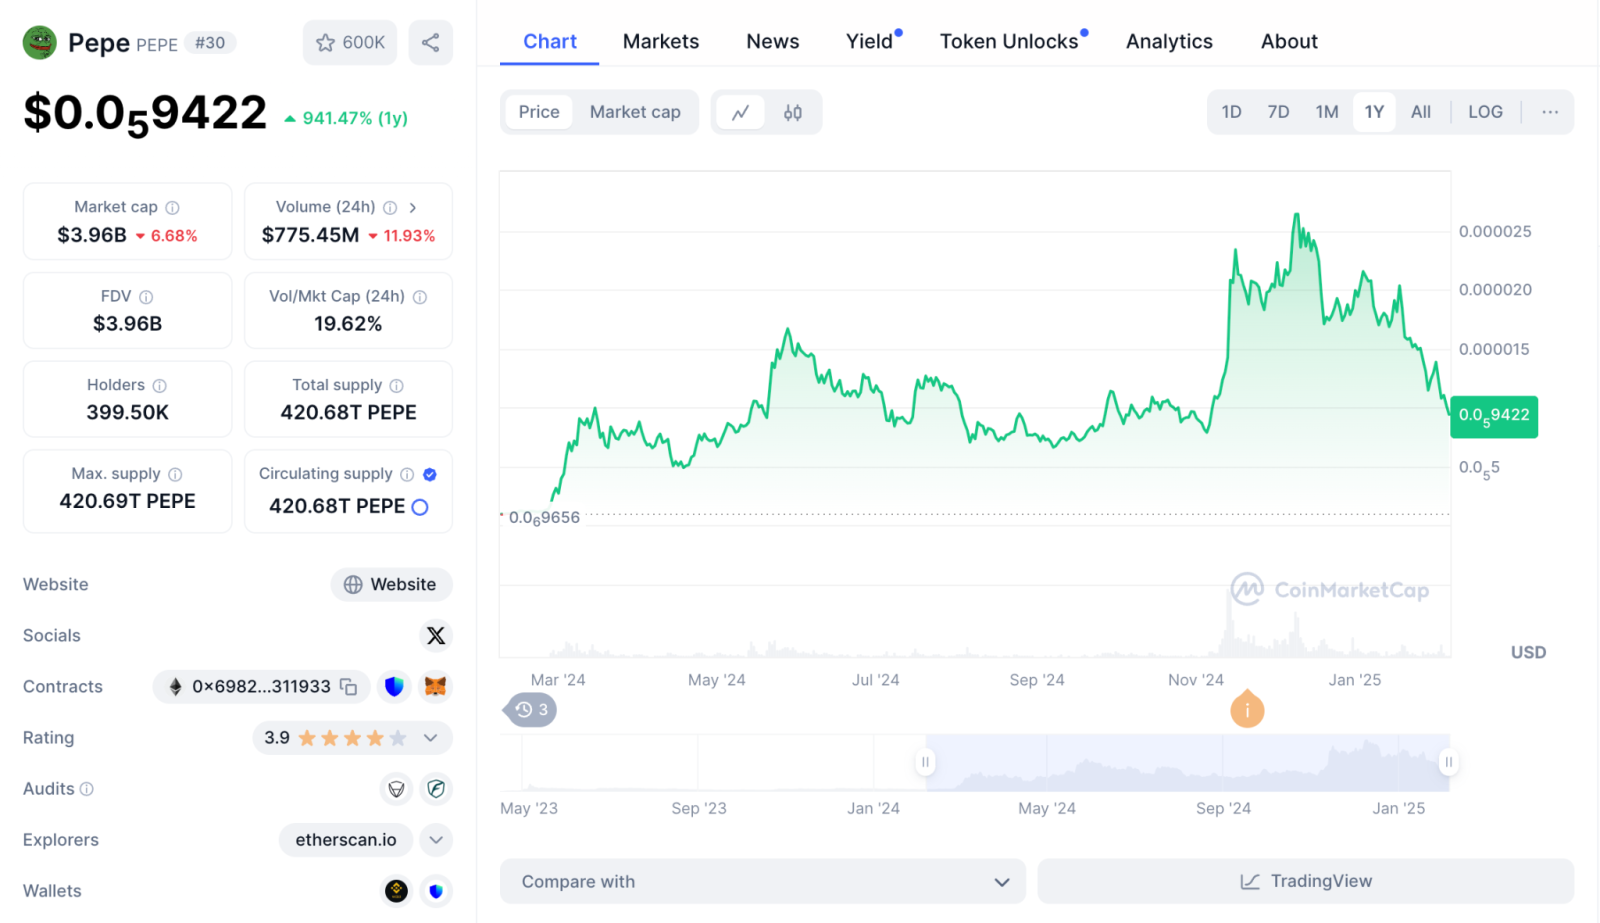1600x923 pixels.
Task: Click the MetaMask fox icon
Action: point(435,687)
